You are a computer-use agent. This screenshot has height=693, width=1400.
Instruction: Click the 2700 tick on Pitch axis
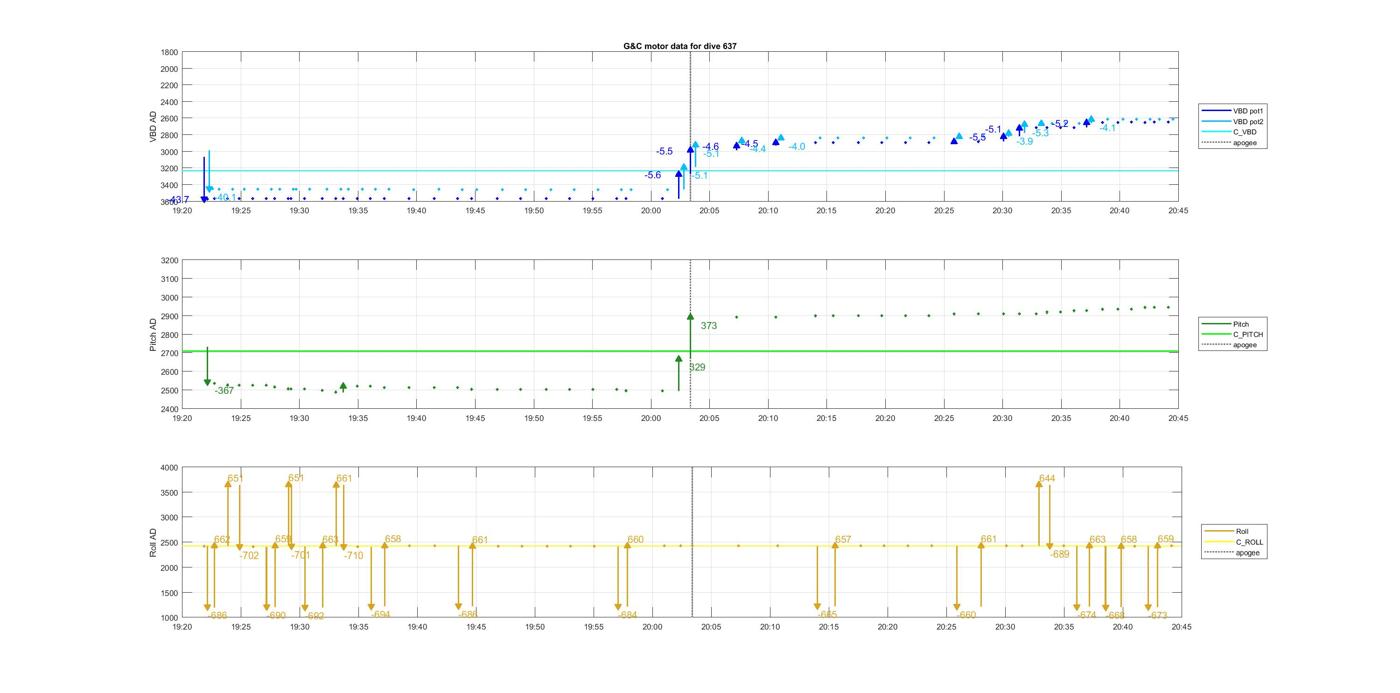point(169,353)
